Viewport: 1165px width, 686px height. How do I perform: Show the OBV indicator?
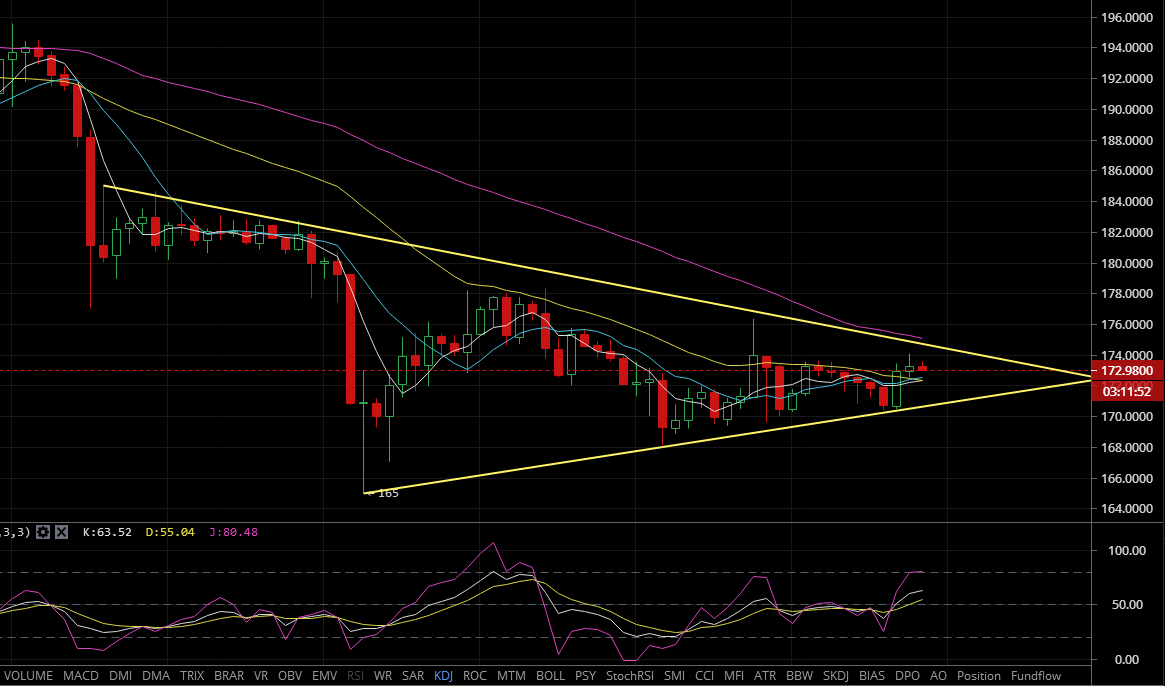tap(290, 676)
